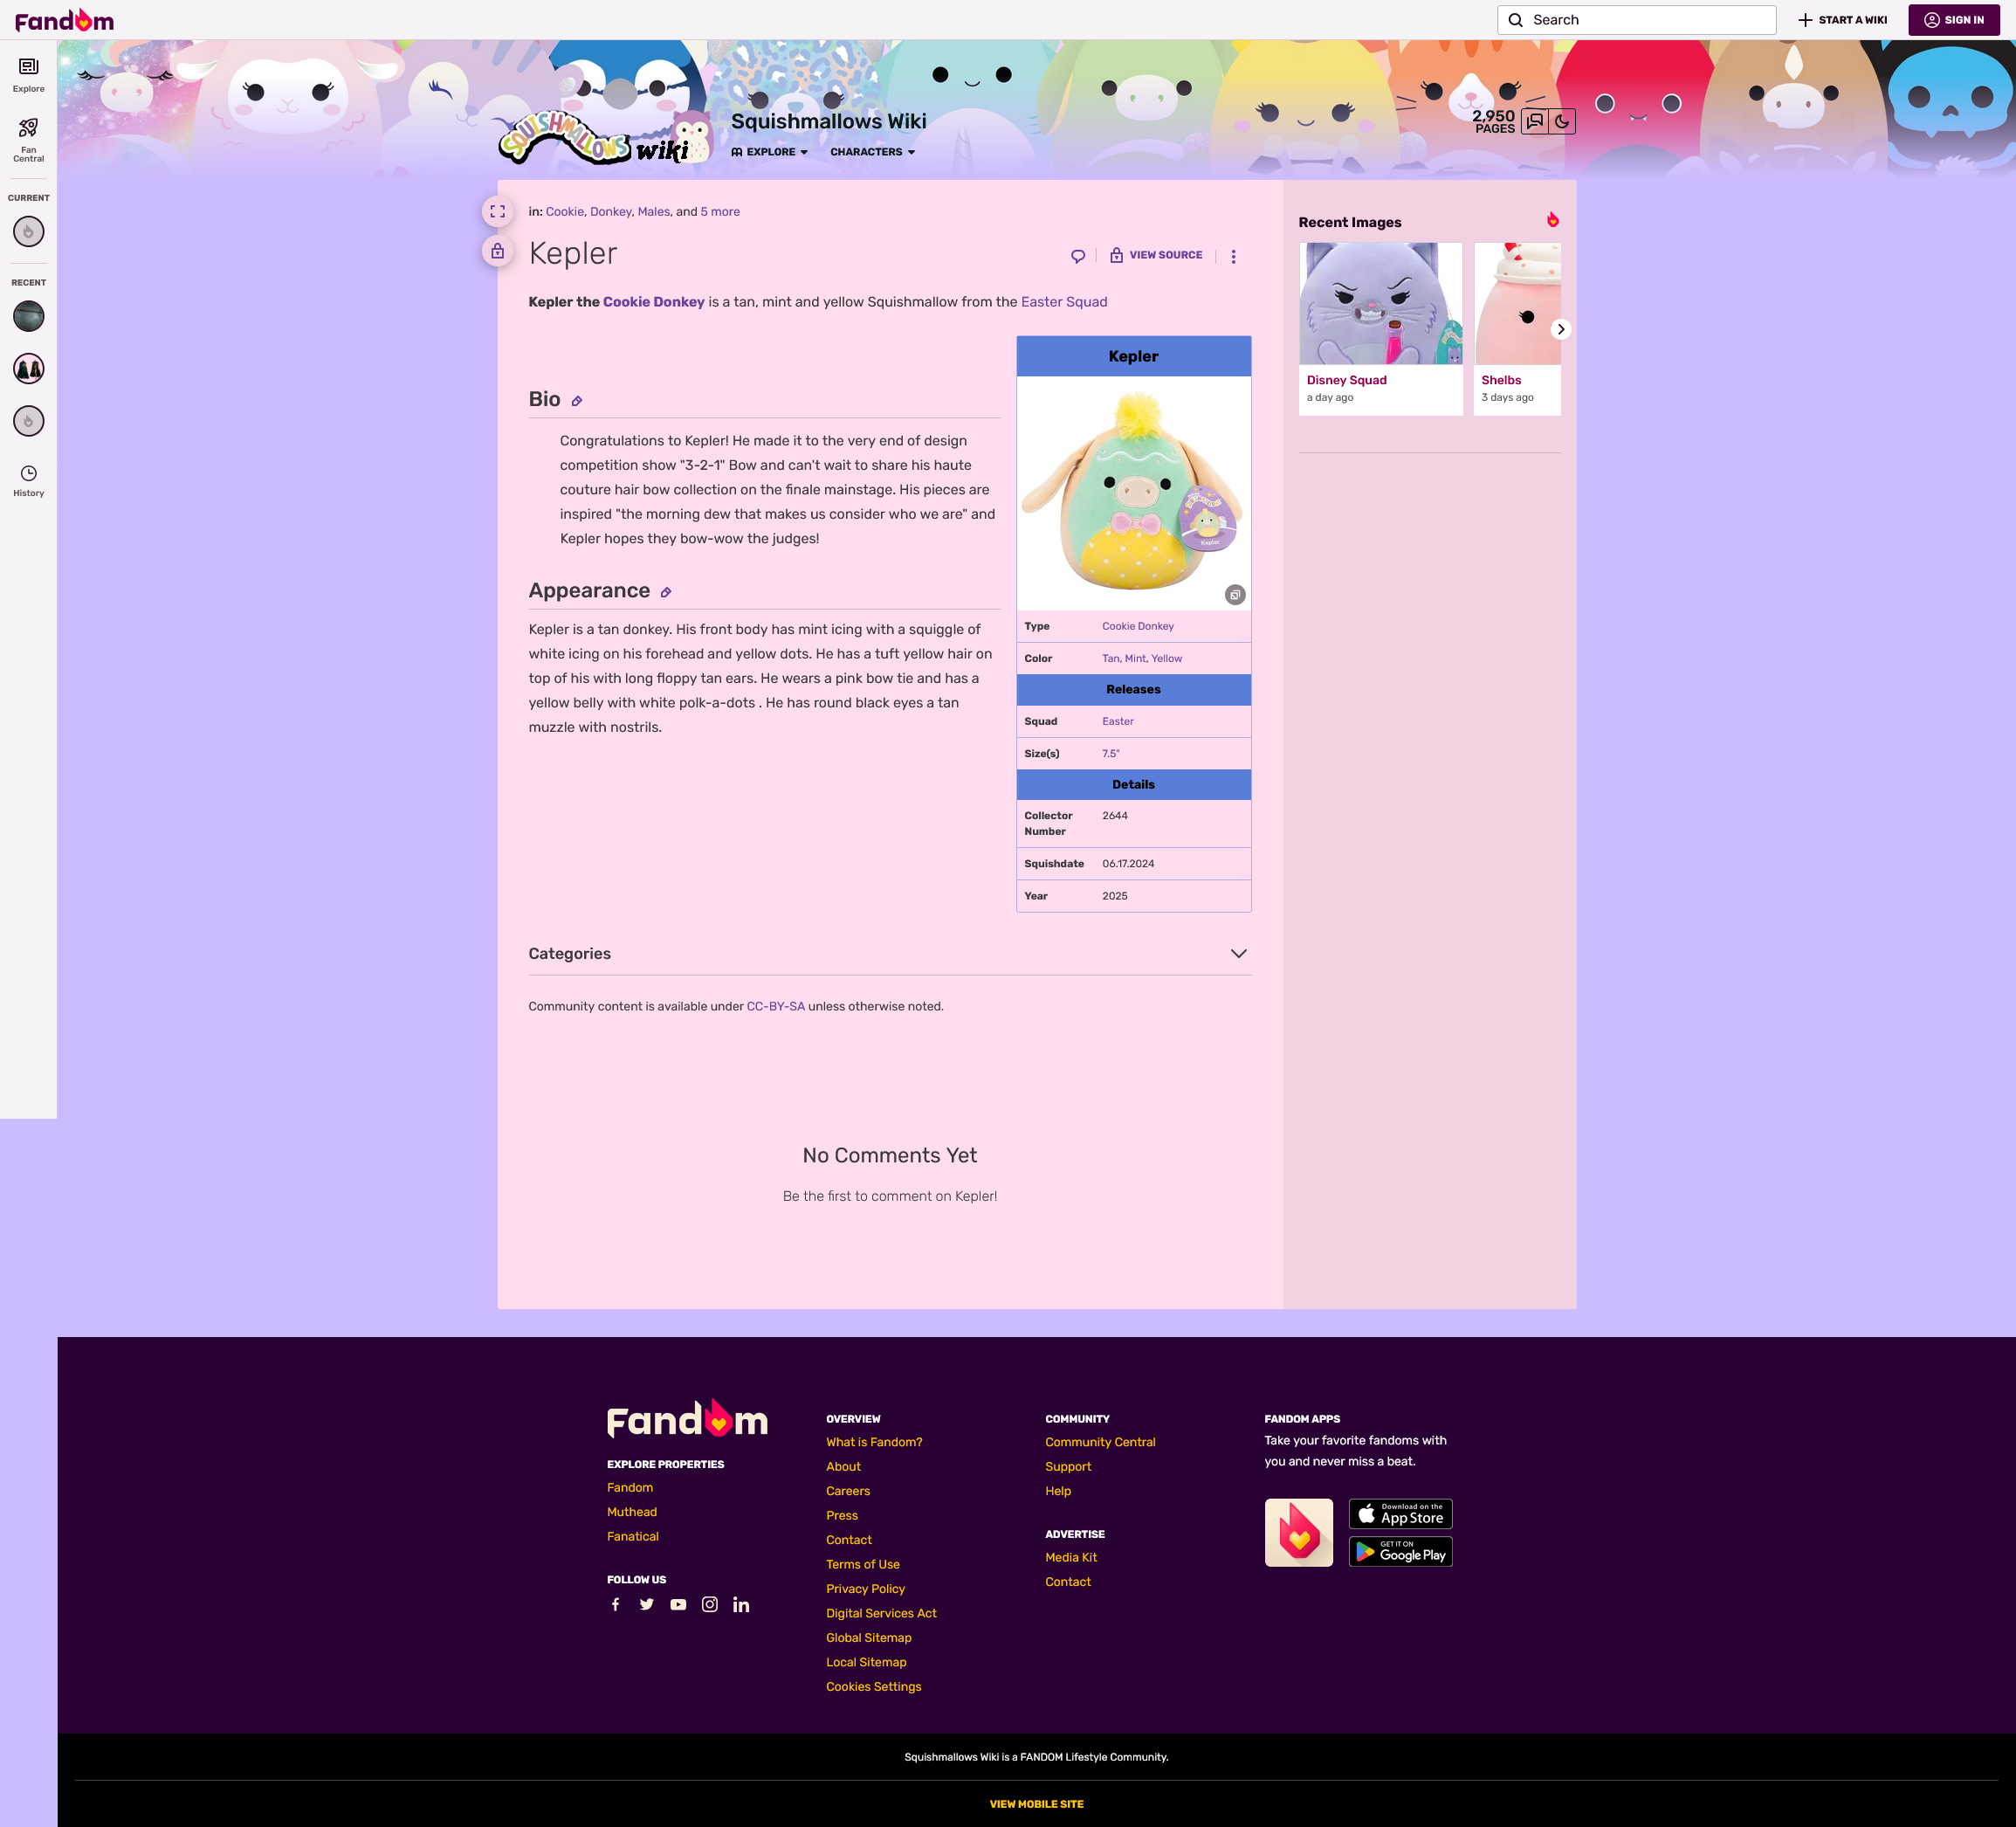Open the current wiki circle icon
Image resolution: width=2016 pixels, height=1827 pixels.
click(28, 232)
